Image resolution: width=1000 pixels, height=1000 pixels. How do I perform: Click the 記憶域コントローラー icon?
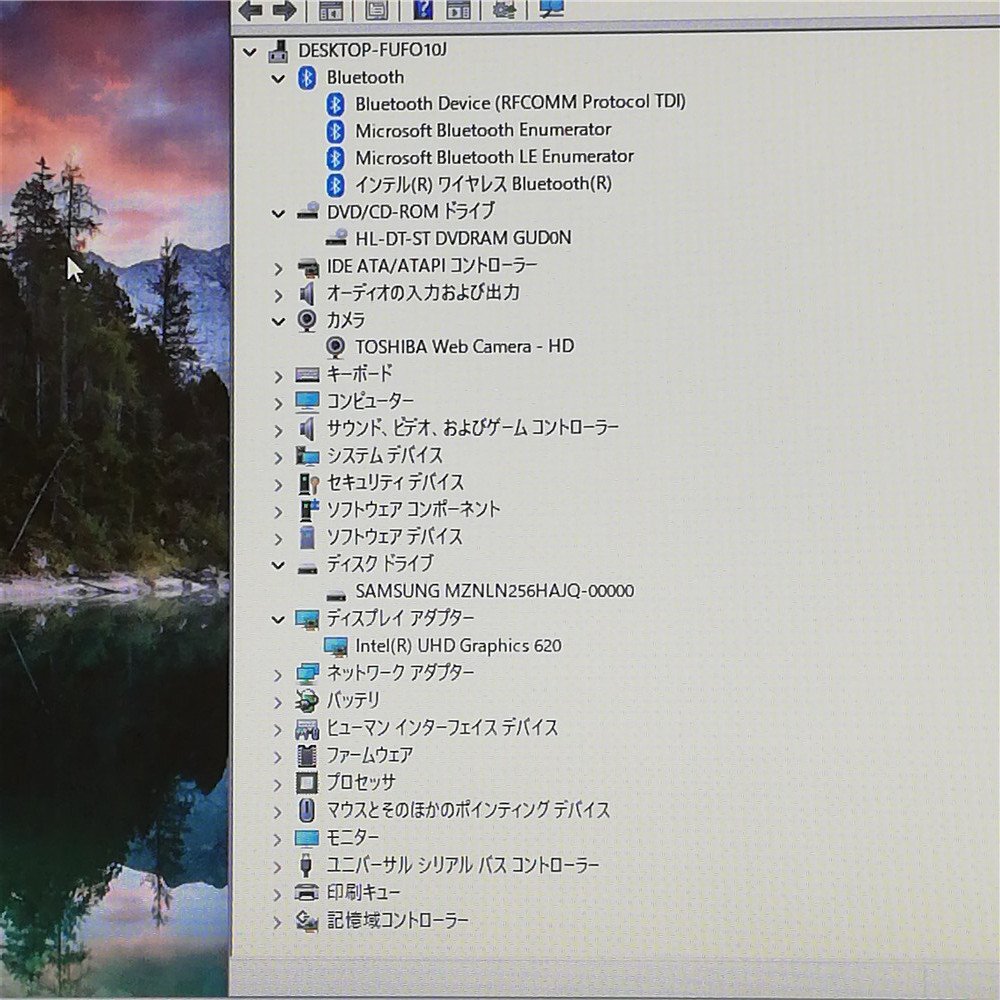pos(307,920)
